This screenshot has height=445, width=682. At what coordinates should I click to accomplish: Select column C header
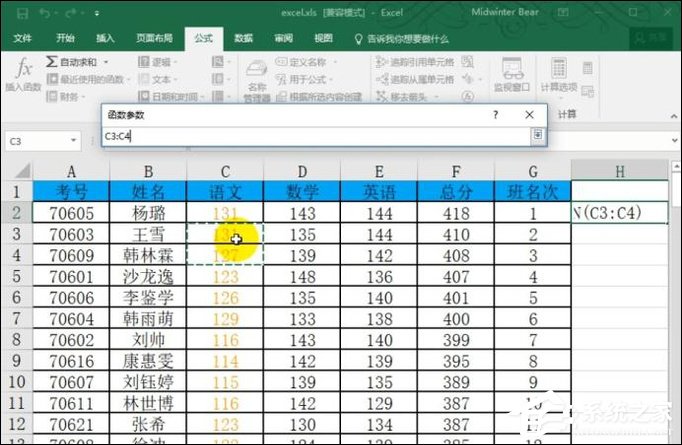[225, 171]
